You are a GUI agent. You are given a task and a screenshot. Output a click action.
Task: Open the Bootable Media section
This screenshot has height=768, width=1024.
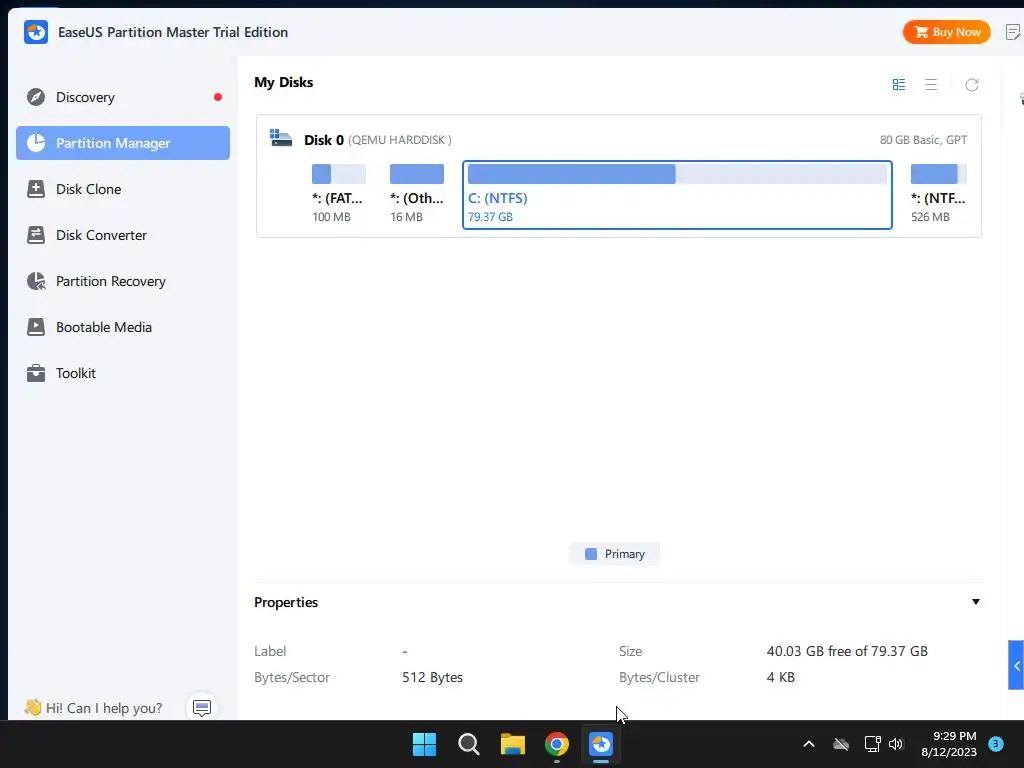[x=123, y=327]
